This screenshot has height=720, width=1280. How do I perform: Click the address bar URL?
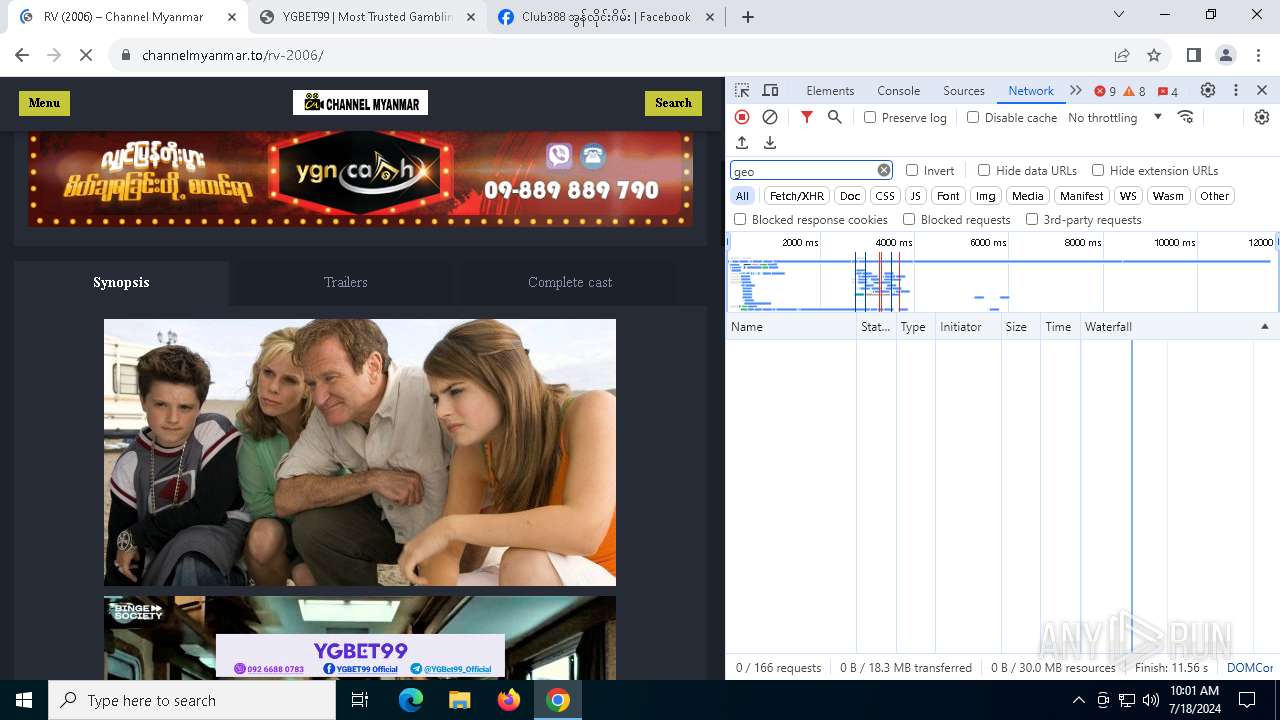233,55
